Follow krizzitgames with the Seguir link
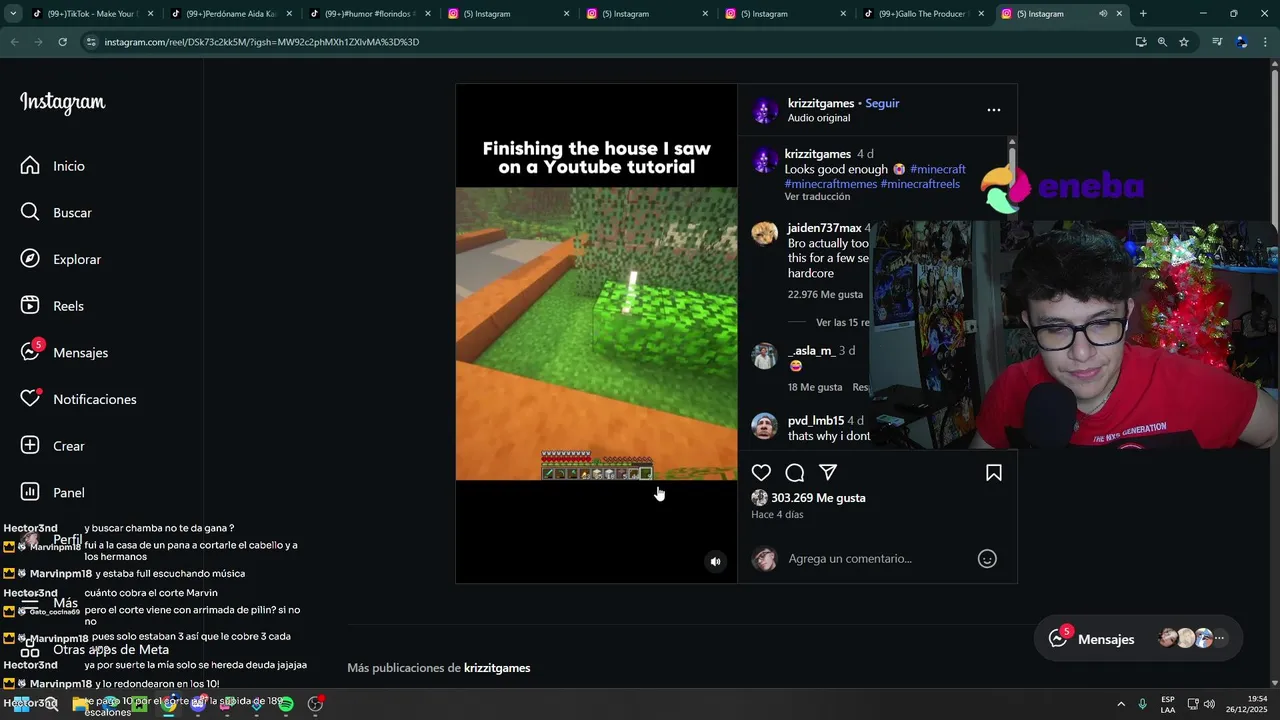This screenshot has height=720, width=1280. (x=882, y=103)
